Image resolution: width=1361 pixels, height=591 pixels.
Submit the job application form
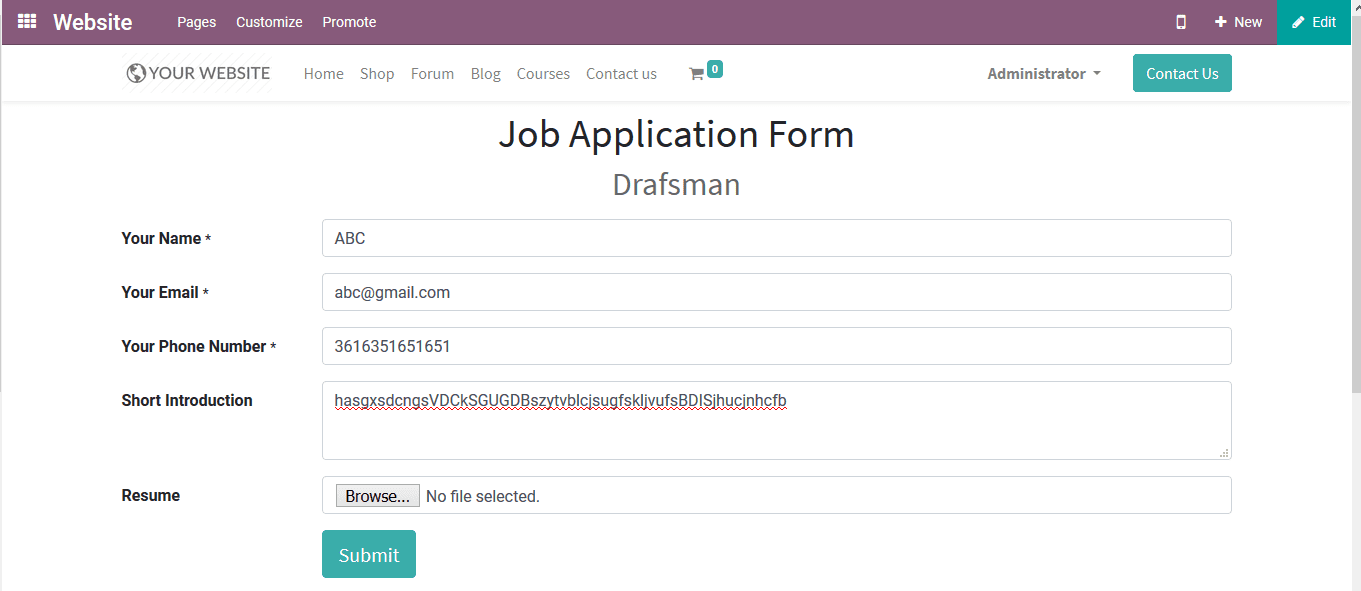(x=368, y=554)
